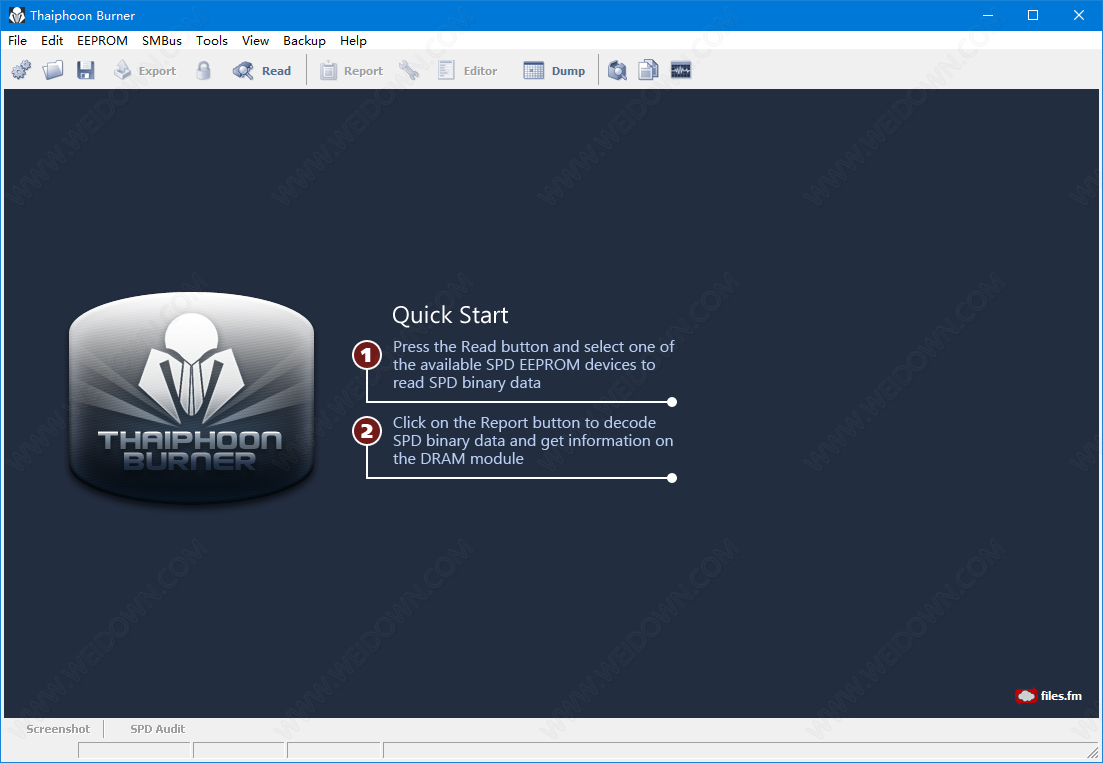The height and width of the screenshot is (763, 1103).
Task: Click the Read button in toolbar
Action: [262, 70]
